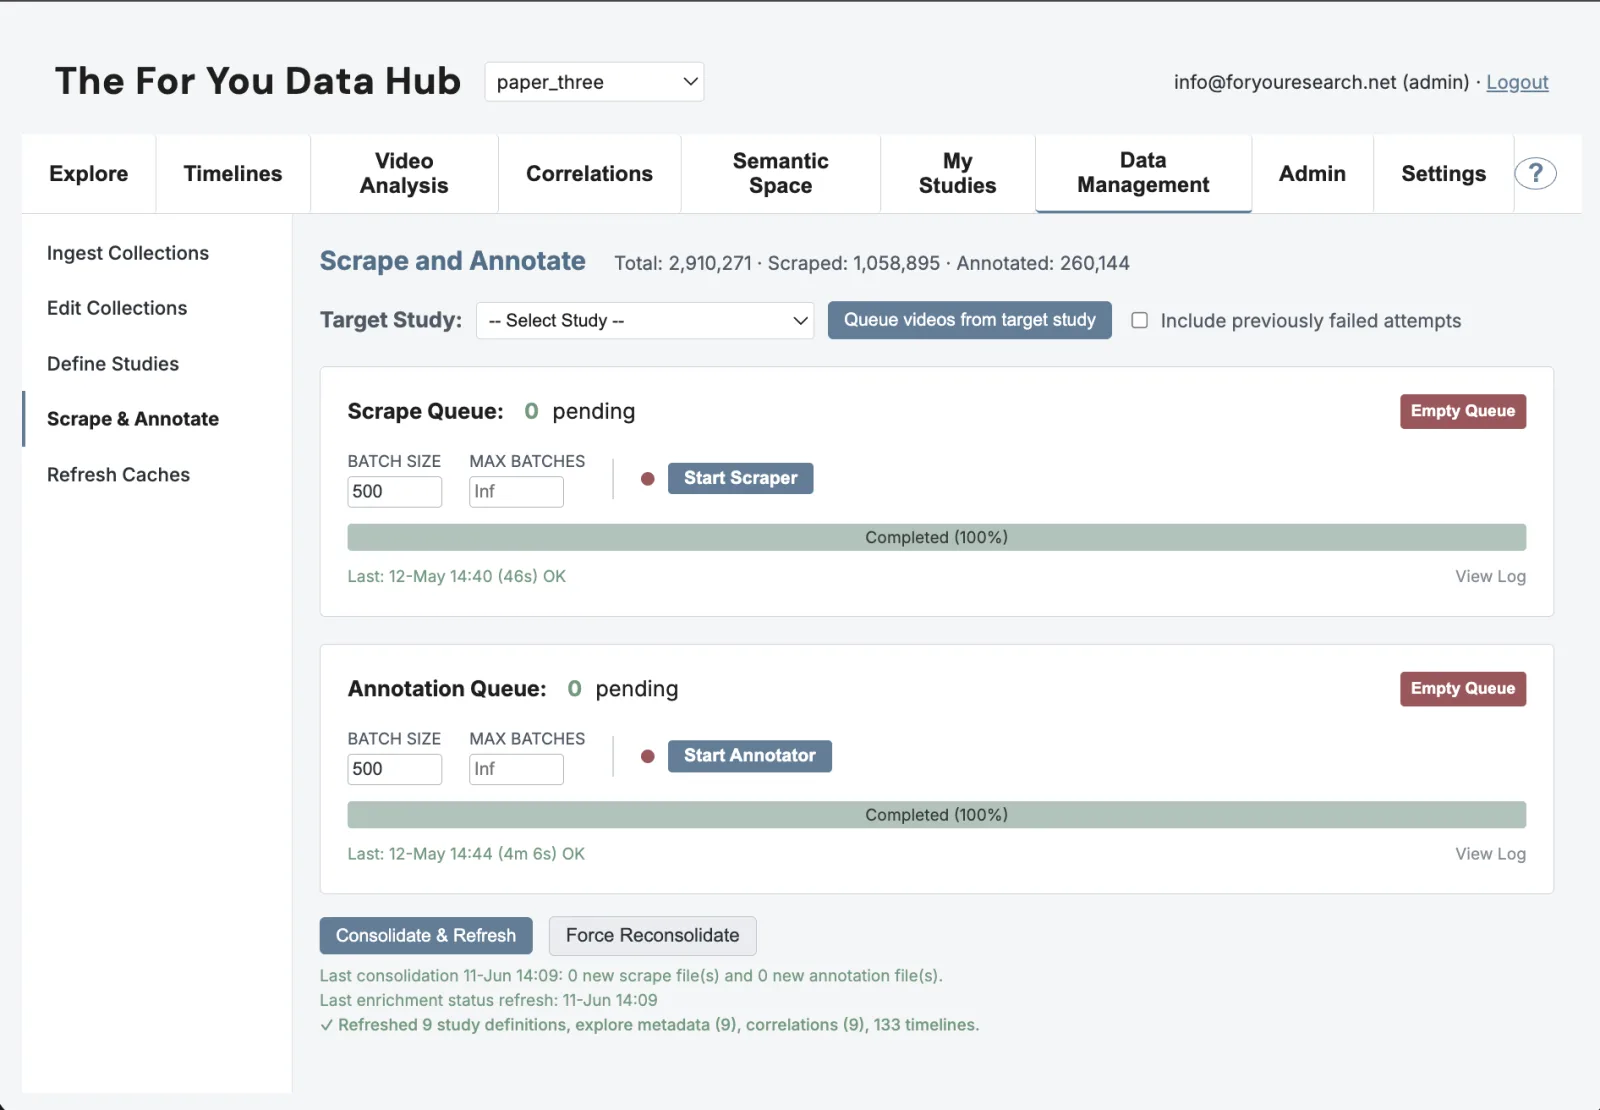Select the Correlations tab

tap(589, 174)
